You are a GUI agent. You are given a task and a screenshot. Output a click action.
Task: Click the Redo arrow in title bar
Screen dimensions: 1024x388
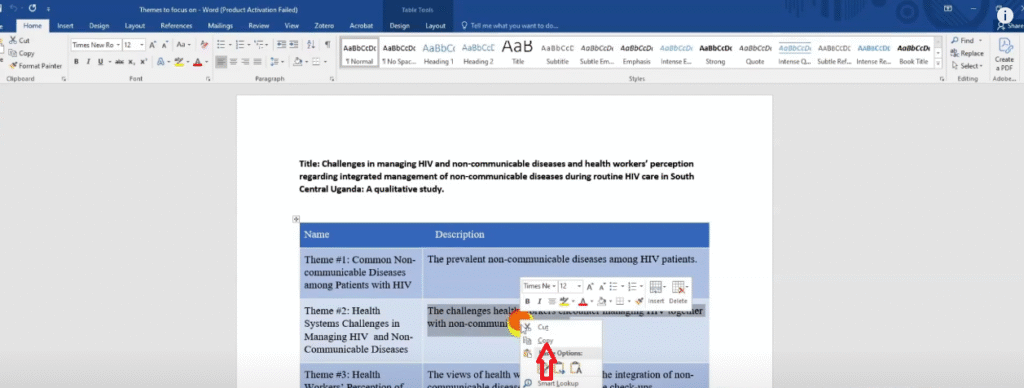tap(32, 8)
